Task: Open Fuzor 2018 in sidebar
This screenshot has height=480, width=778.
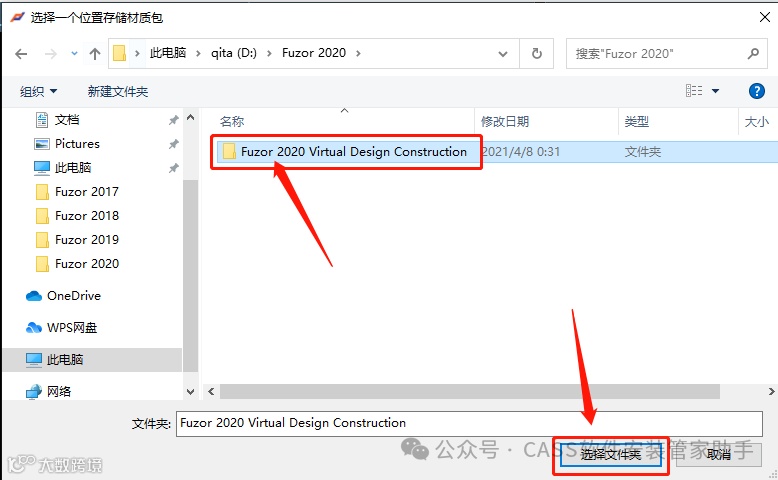Action: [87, 216]
